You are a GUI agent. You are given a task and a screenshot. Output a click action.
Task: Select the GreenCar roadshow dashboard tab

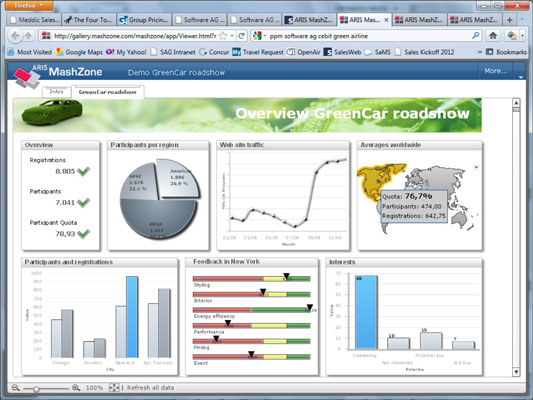[107, 92]
